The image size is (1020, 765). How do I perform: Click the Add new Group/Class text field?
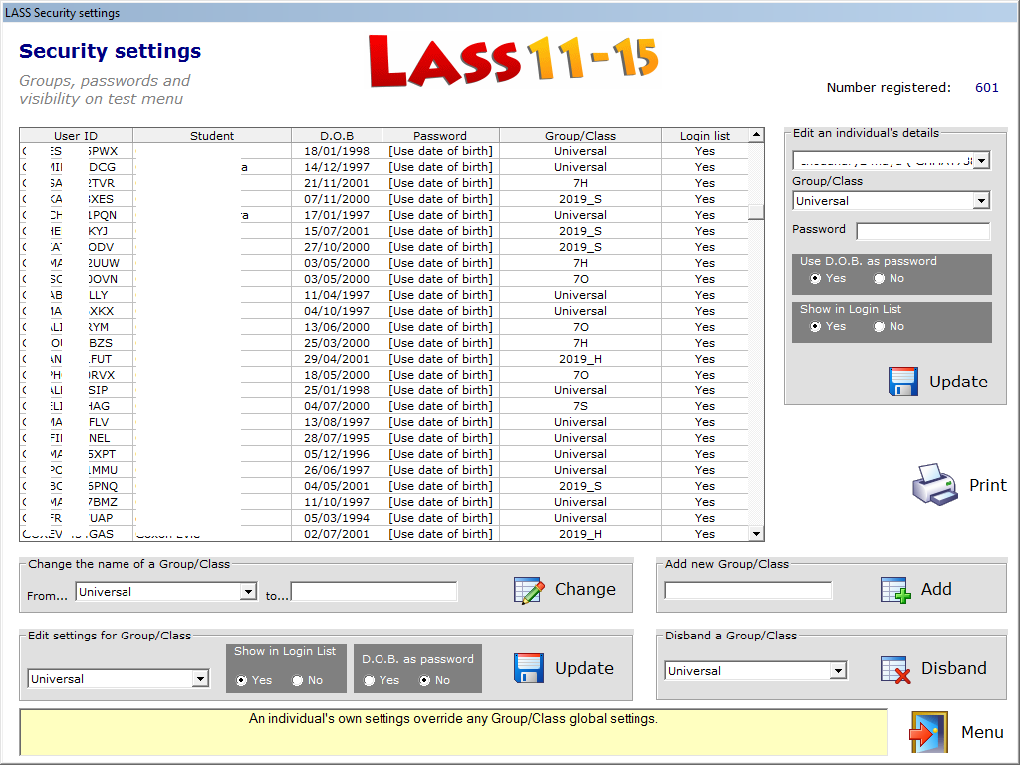[x=748, y=591]
